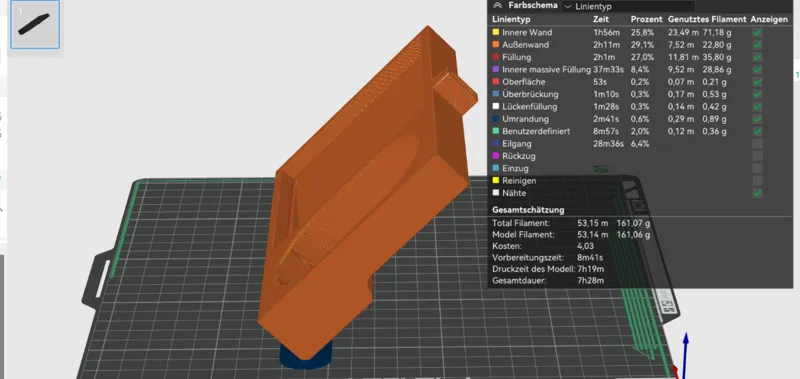This screenshot has width=800, height=379.
Task: Click the Model Filament value 161,06 g
Action: [633, 235]
